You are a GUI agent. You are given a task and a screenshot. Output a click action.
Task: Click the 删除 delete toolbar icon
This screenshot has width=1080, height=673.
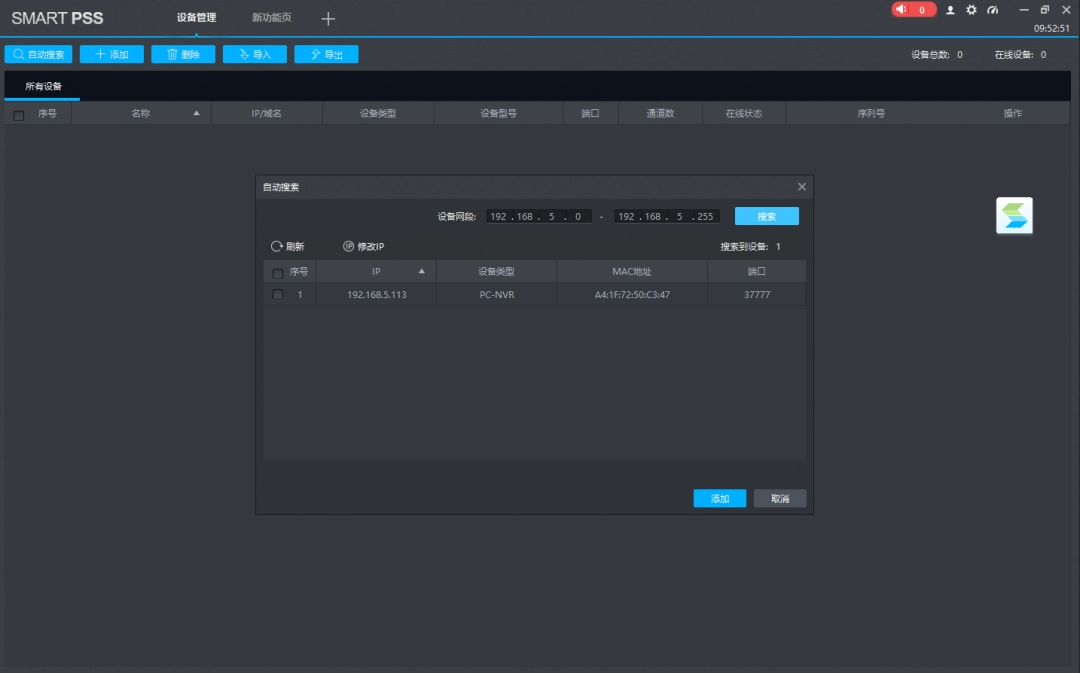183,54
